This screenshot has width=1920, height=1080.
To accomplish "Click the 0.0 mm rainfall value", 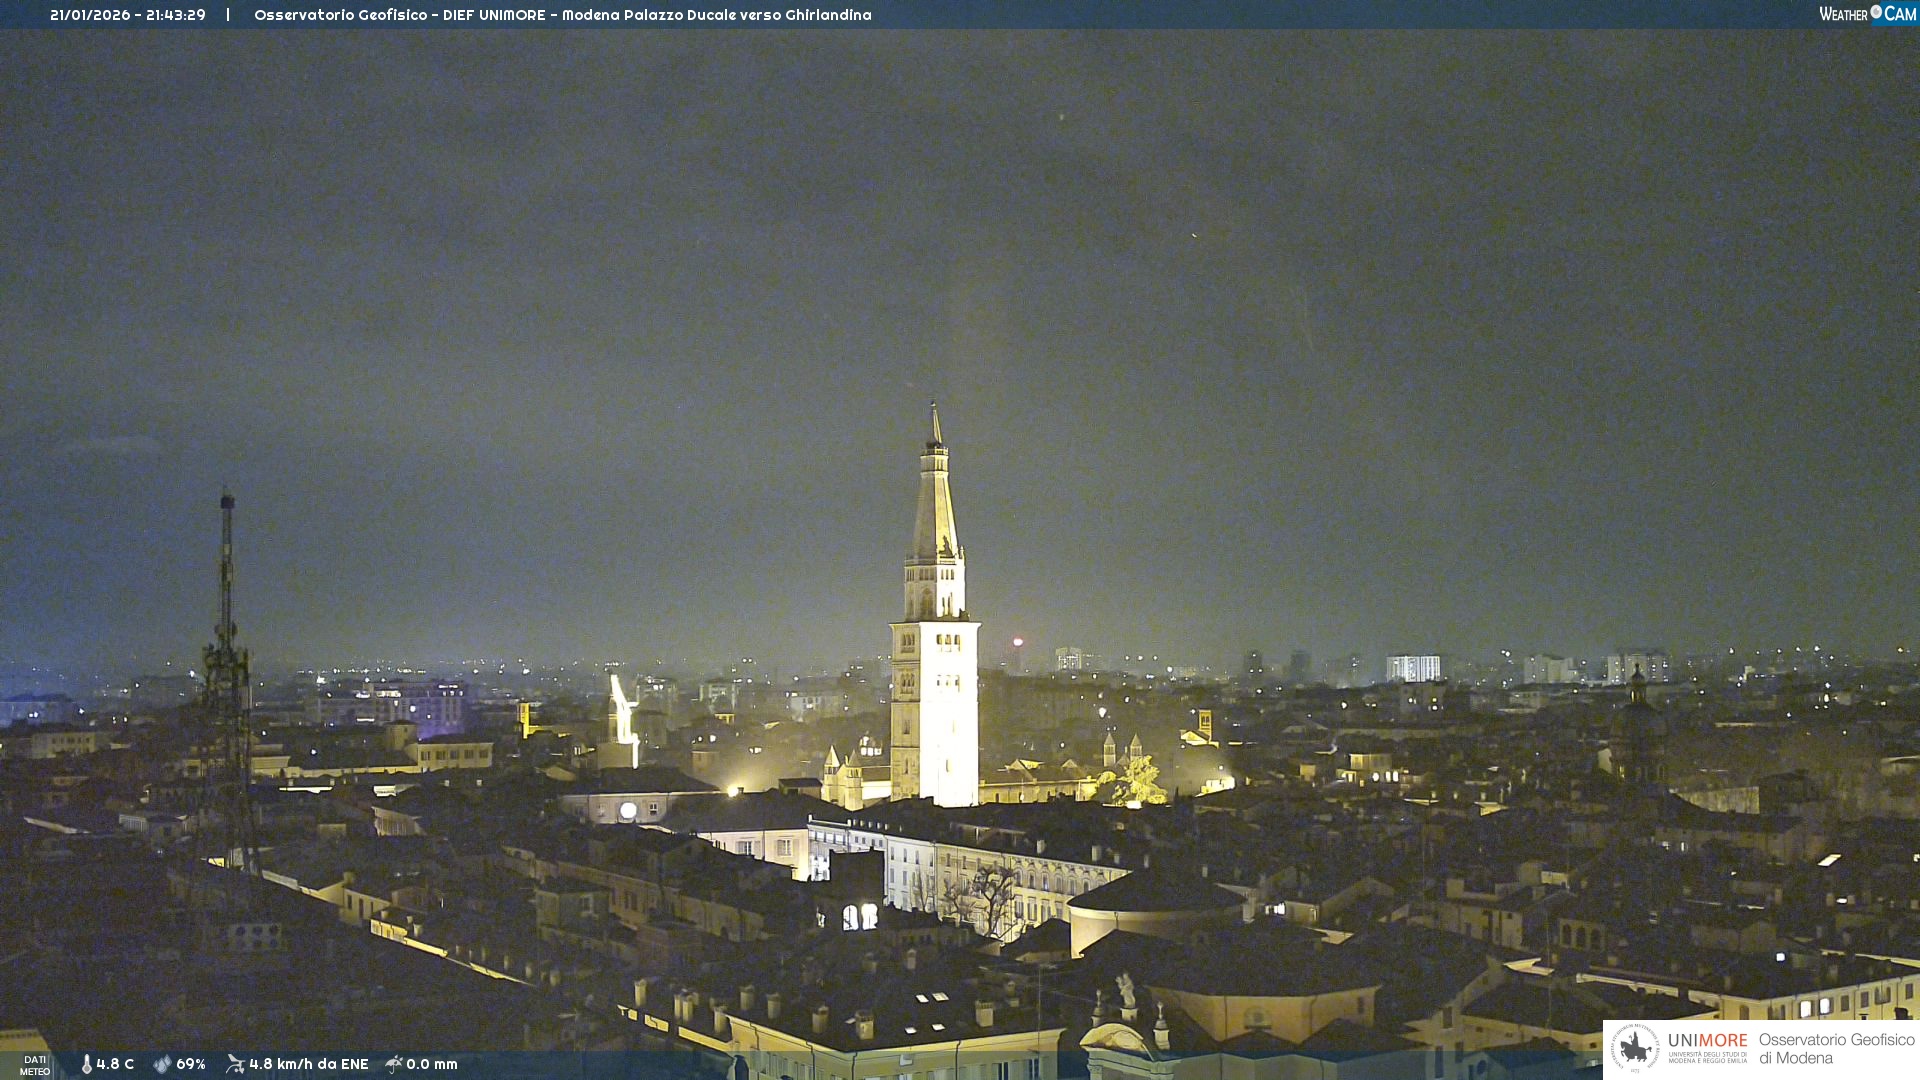I will (x=432, y=1064).
